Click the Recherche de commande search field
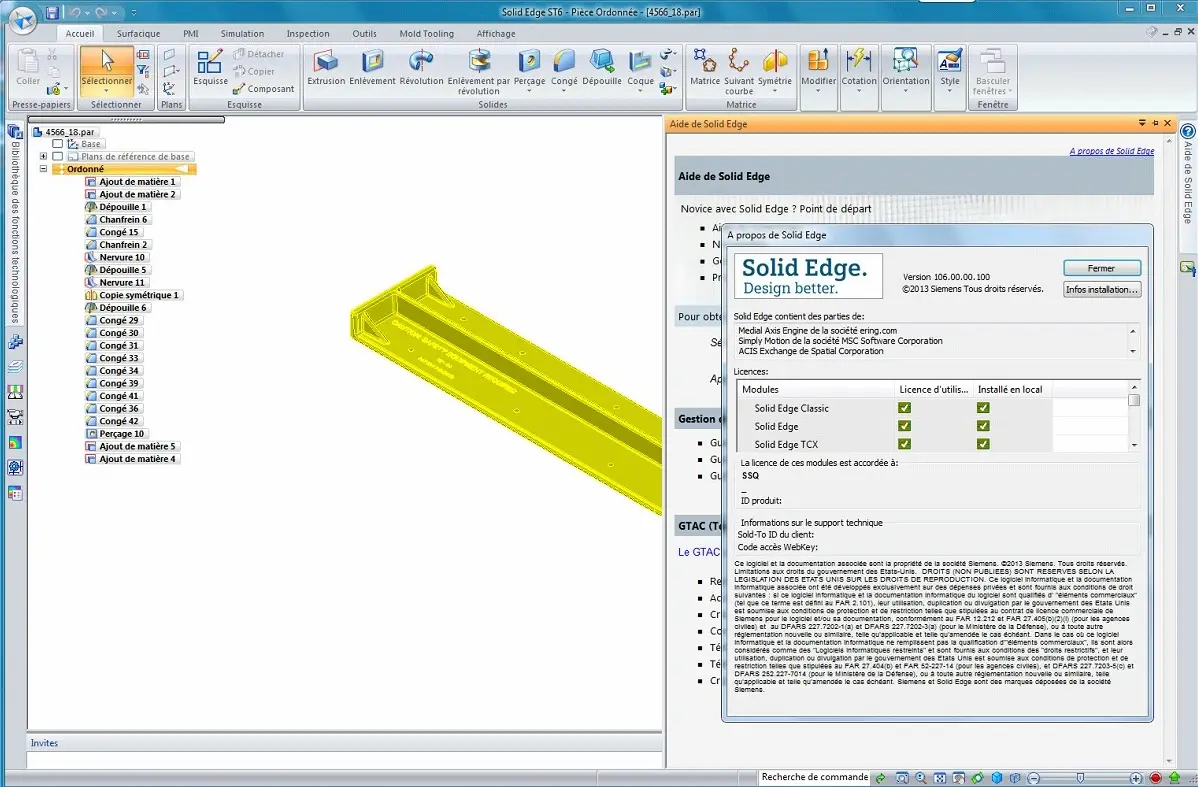 tap(814, 777)
